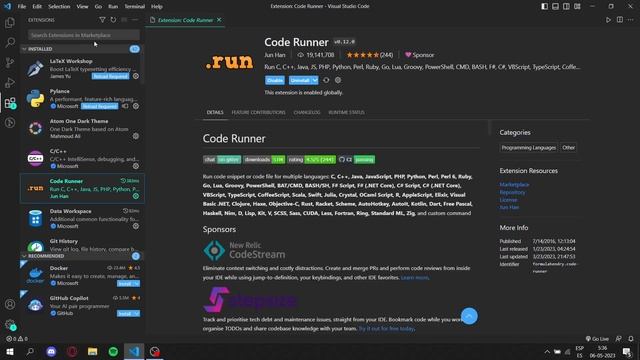Image resolution: width=640 pixels, height=360 pixels.
Task: Split the editor right
Action: [x=620, y=20]
